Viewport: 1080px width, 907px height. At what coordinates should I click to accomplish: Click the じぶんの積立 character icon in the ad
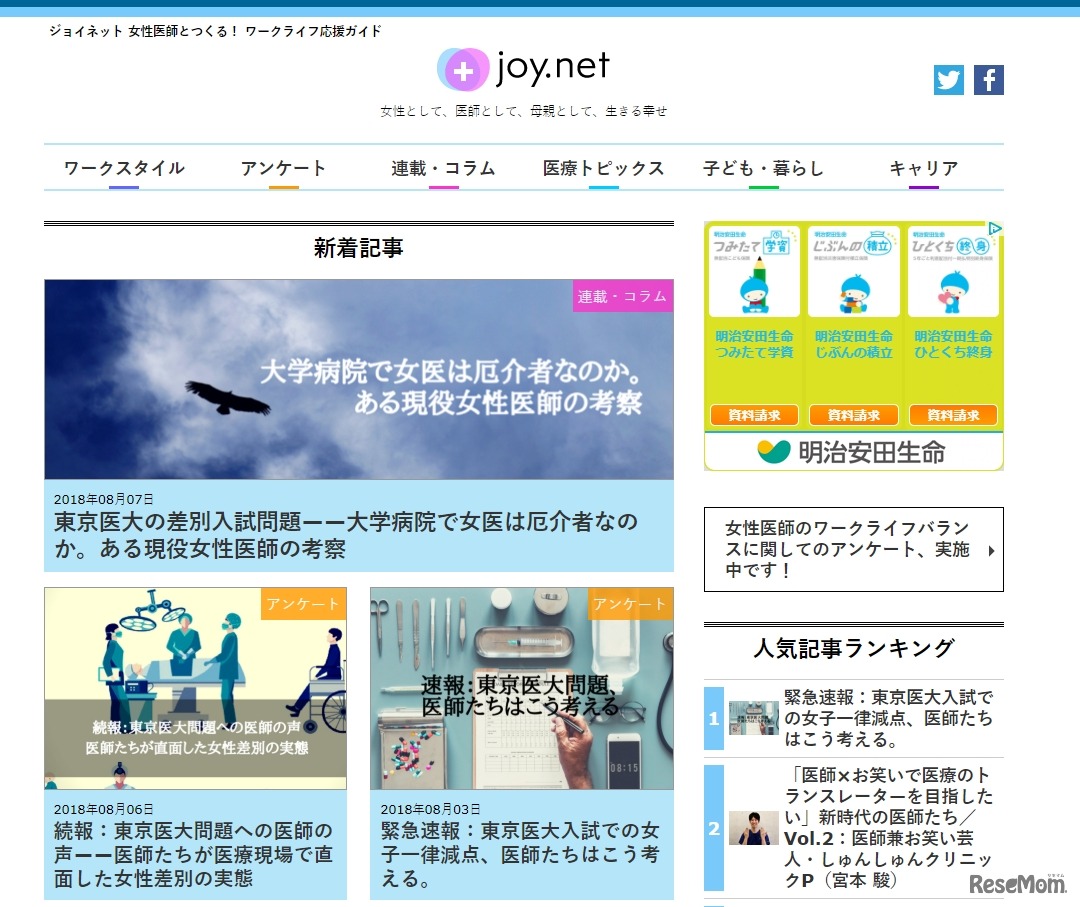853,270
